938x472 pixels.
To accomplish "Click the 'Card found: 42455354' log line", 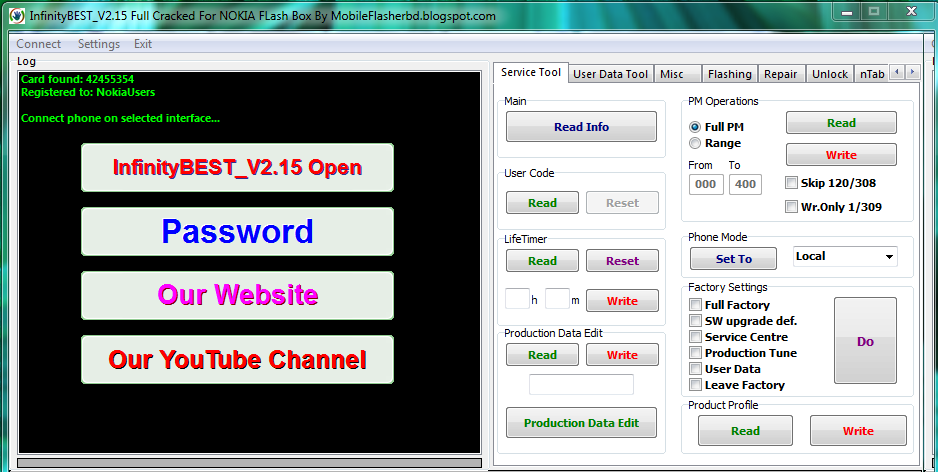I will click(x=78, y=79).
